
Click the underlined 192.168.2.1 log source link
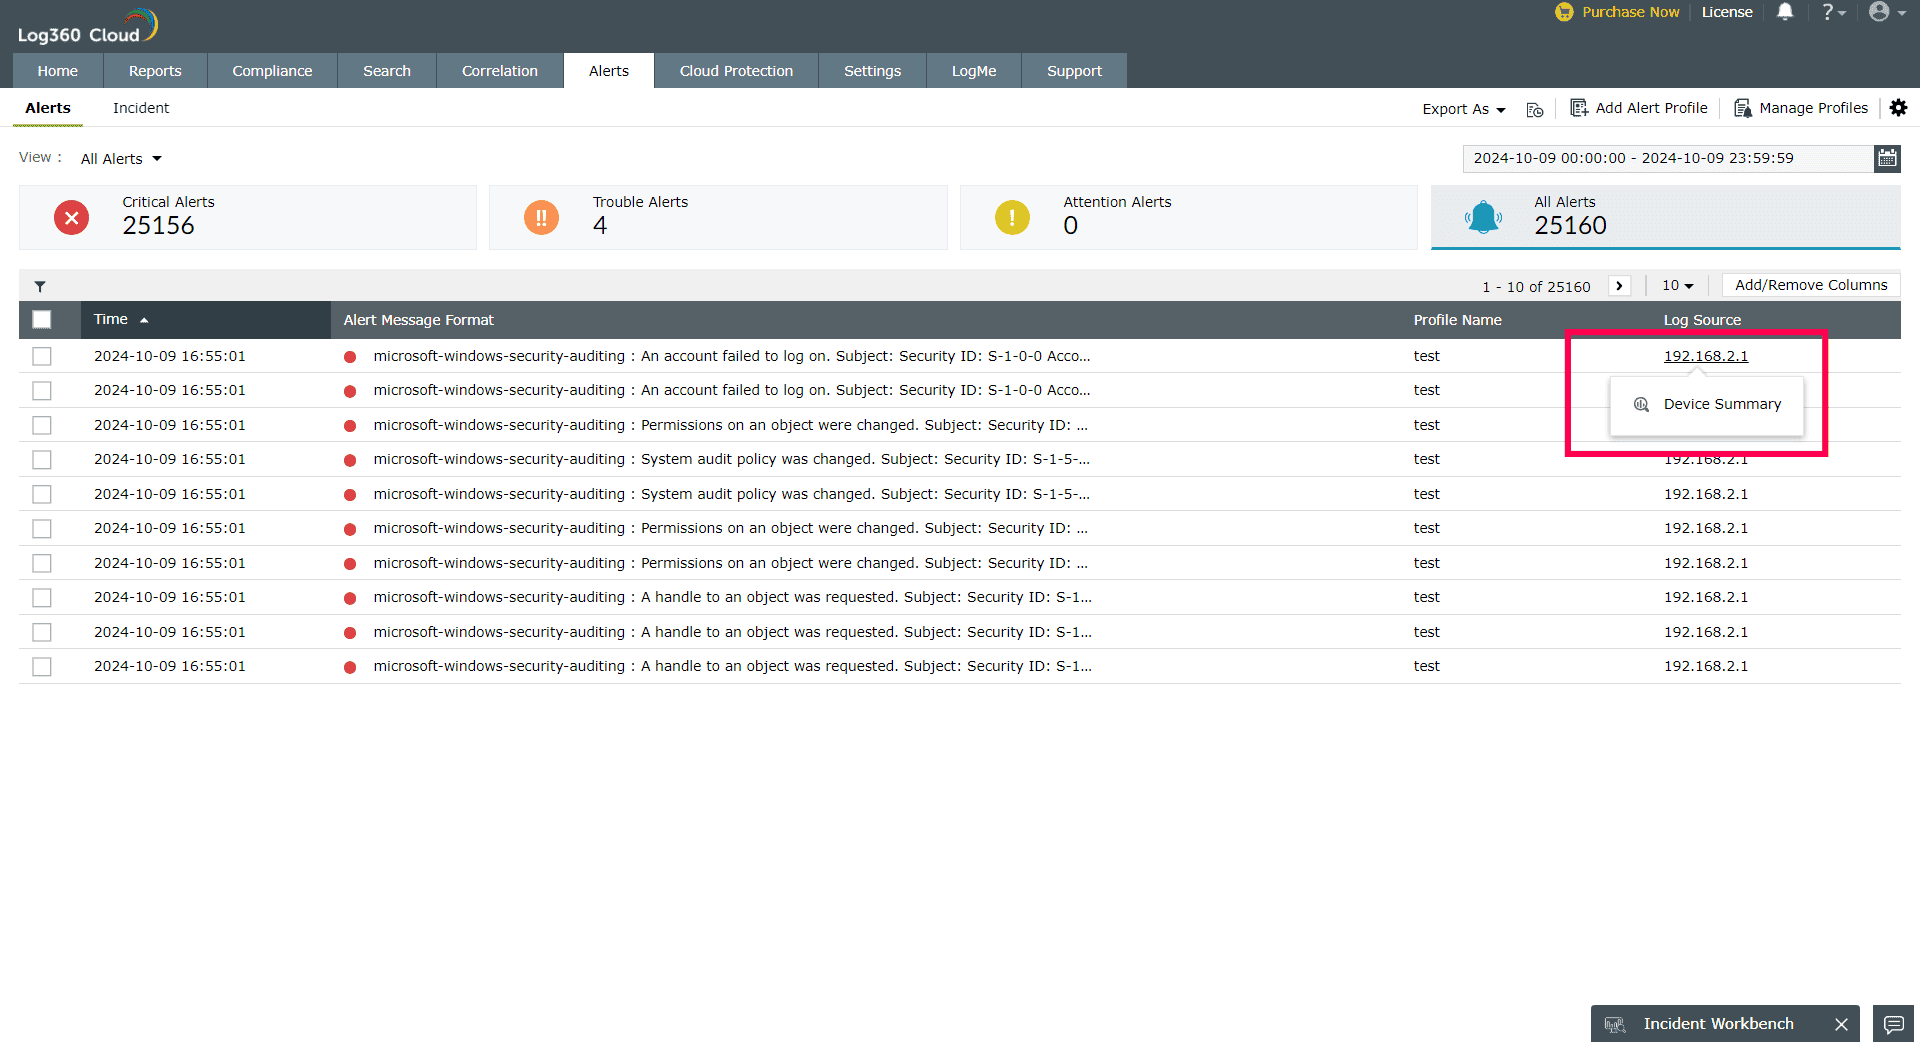point(1706,356)
